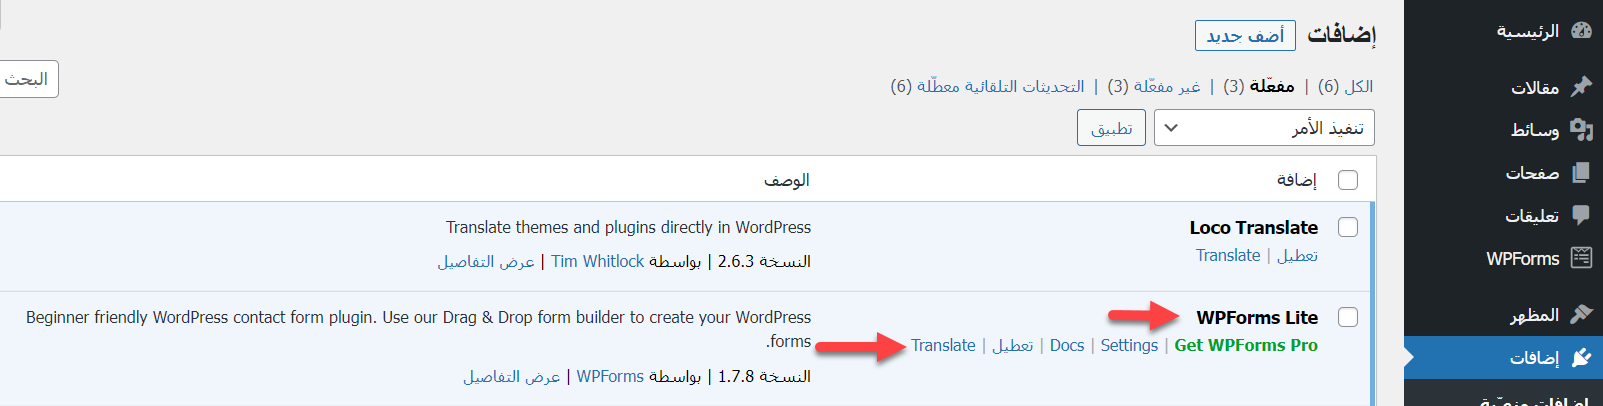Open the bulk actions dropdown
1603x406 pixels.
click(x=1264, y=128)
